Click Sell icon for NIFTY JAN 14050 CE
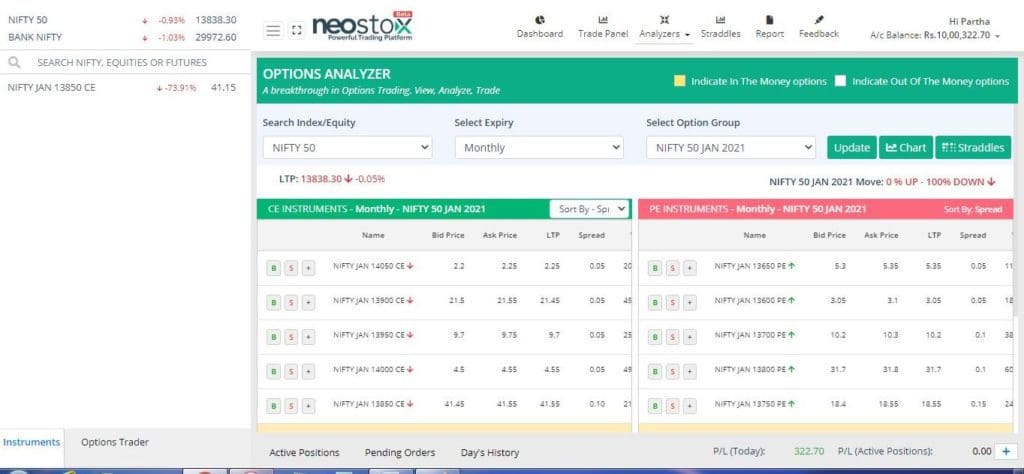This screenshot has width=1024, height=474. (291, 268)
